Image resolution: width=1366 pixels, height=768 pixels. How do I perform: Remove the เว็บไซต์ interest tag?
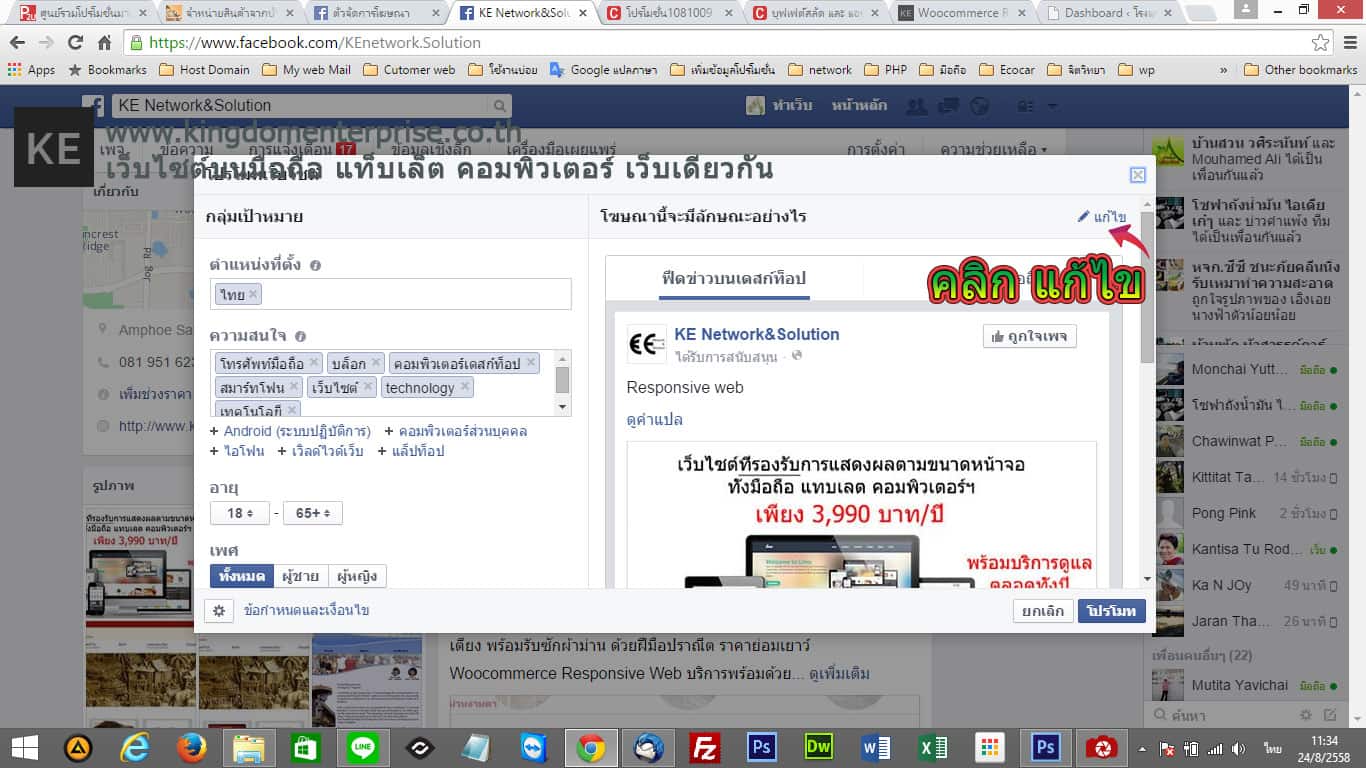[367, 386]
